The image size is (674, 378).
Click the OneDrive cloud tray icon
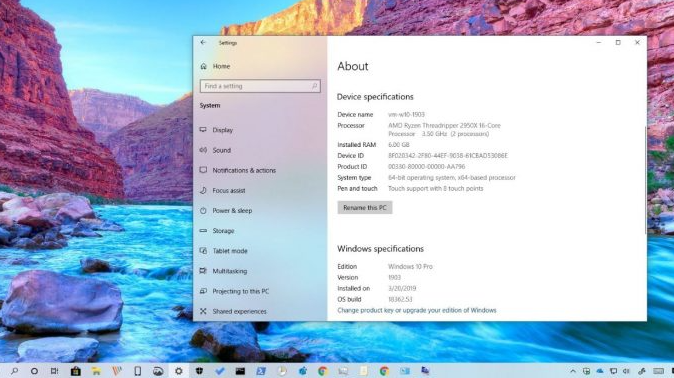click(x=600, y=371)
